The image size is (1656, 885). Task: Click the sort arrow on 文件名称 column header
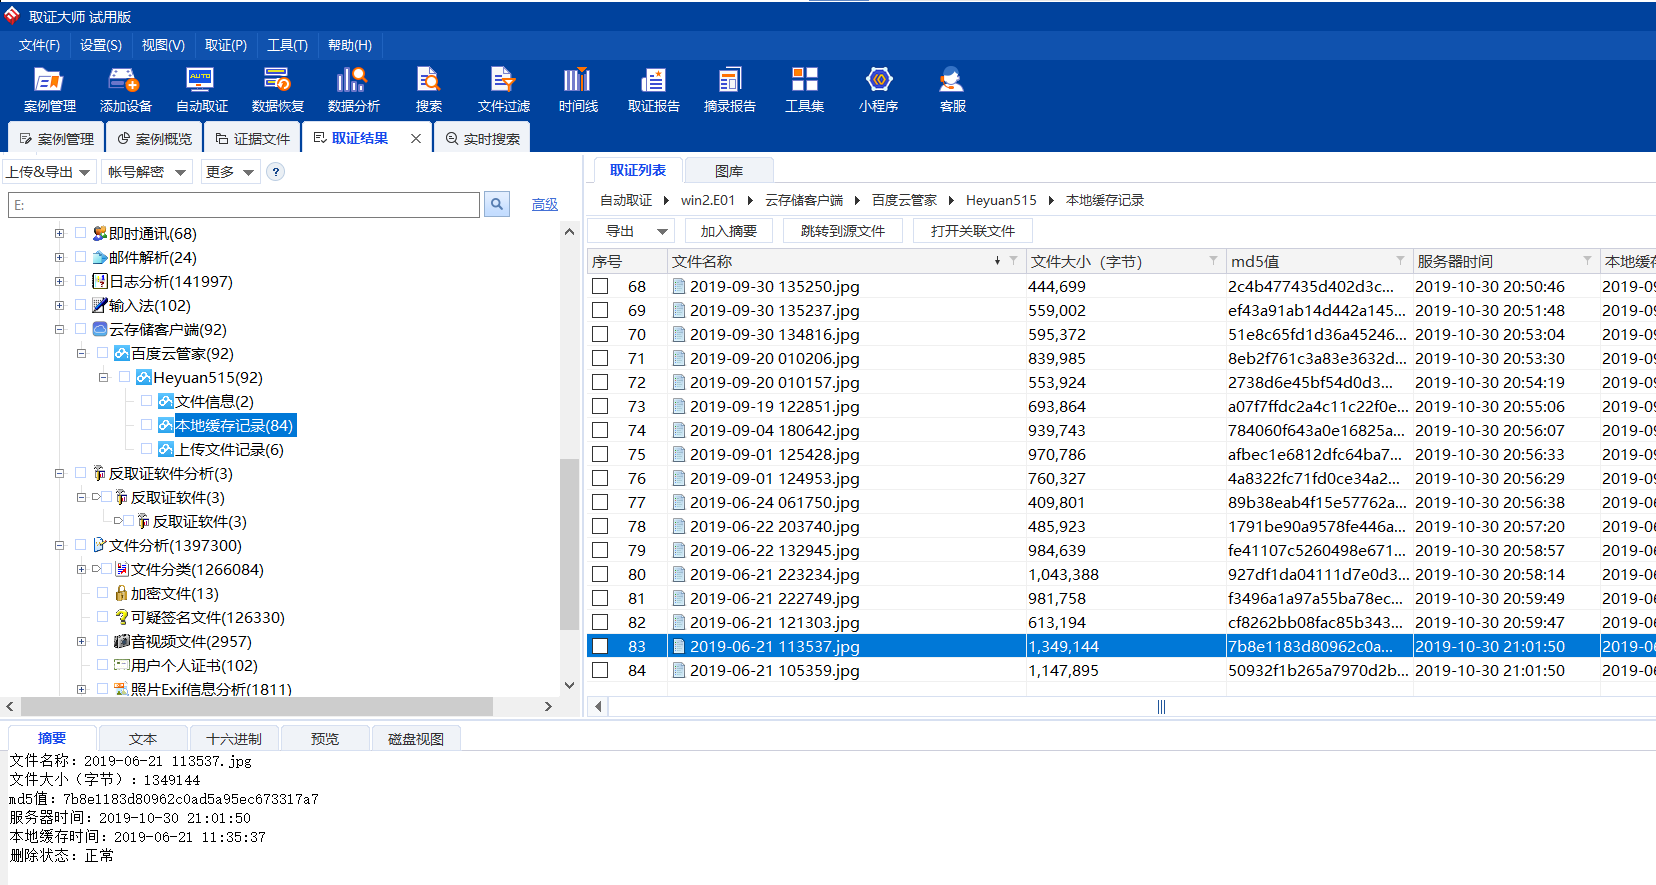[x=997, y=261]
